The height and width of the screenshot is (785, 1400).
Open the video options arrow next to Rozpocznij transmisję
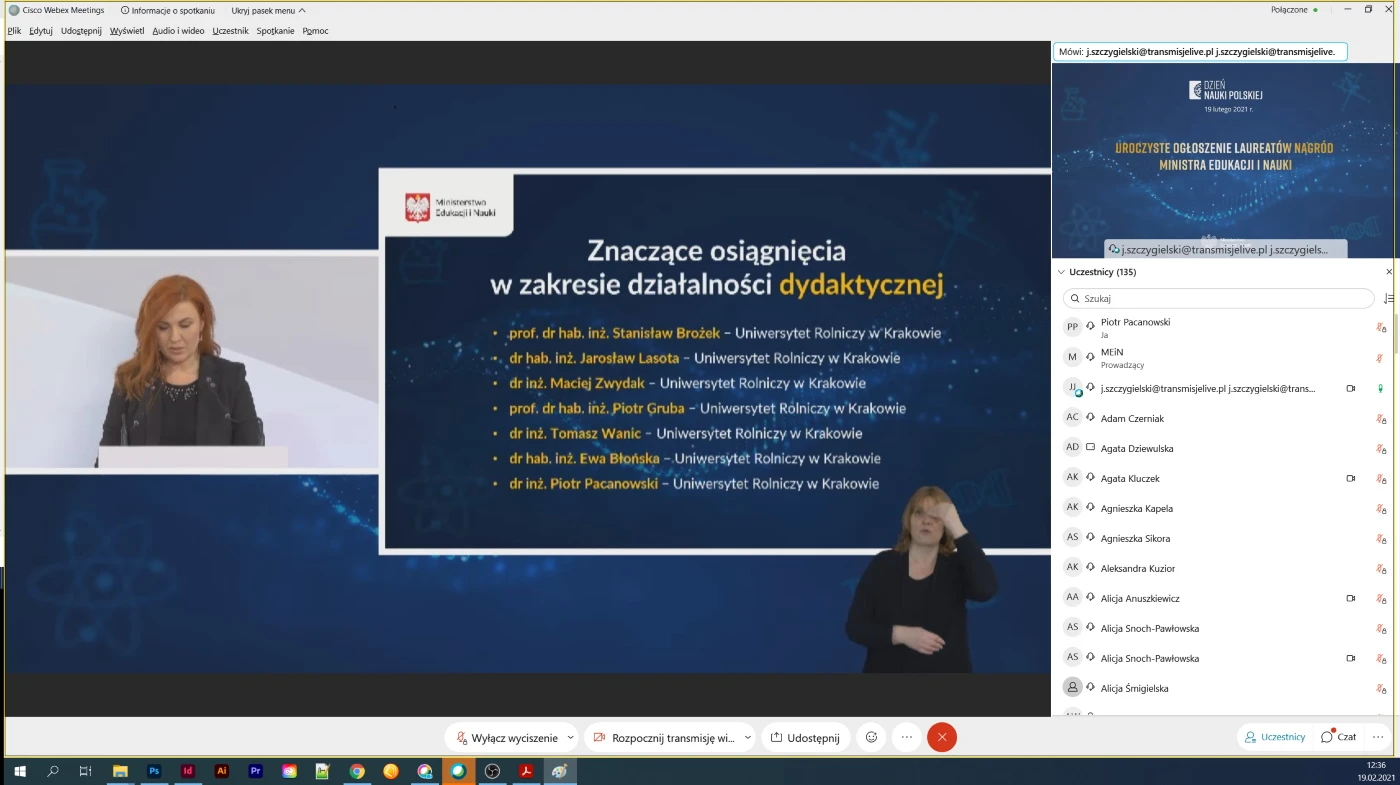point(748,737)
